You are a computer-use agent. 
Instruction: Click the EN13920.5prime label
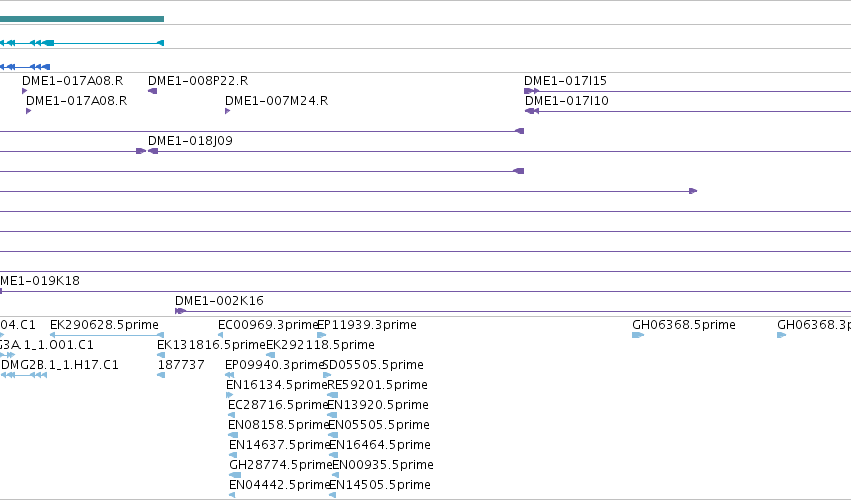pyautogui.click(x=378, y=405)
